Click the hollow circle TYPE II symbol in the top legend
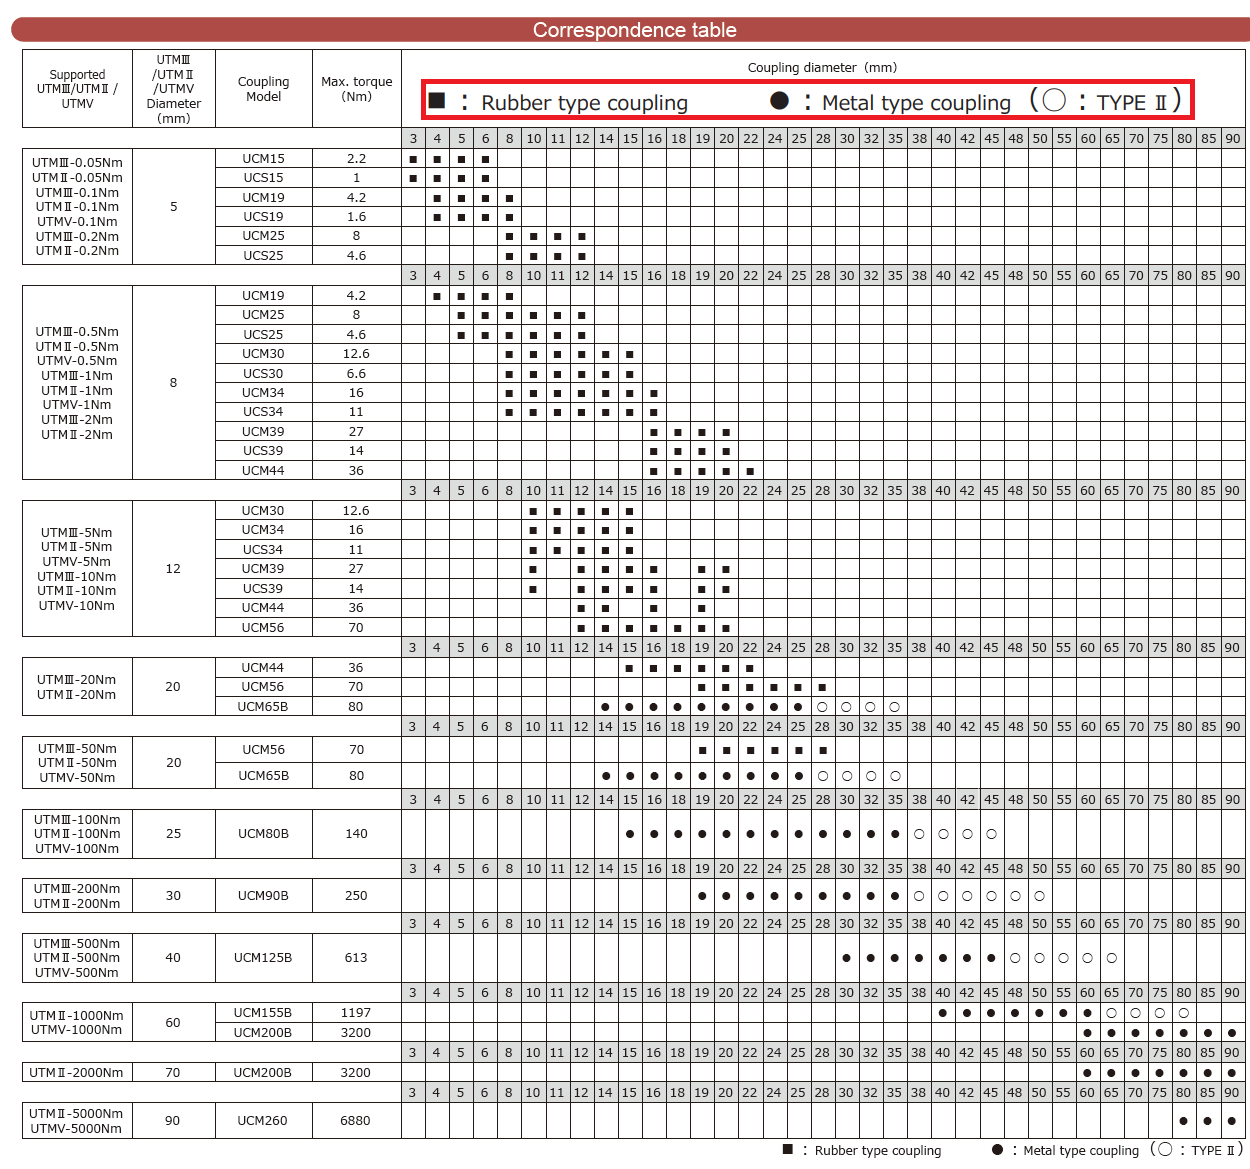This screenshot has width=1250, height=1169. pos(1054,100)
